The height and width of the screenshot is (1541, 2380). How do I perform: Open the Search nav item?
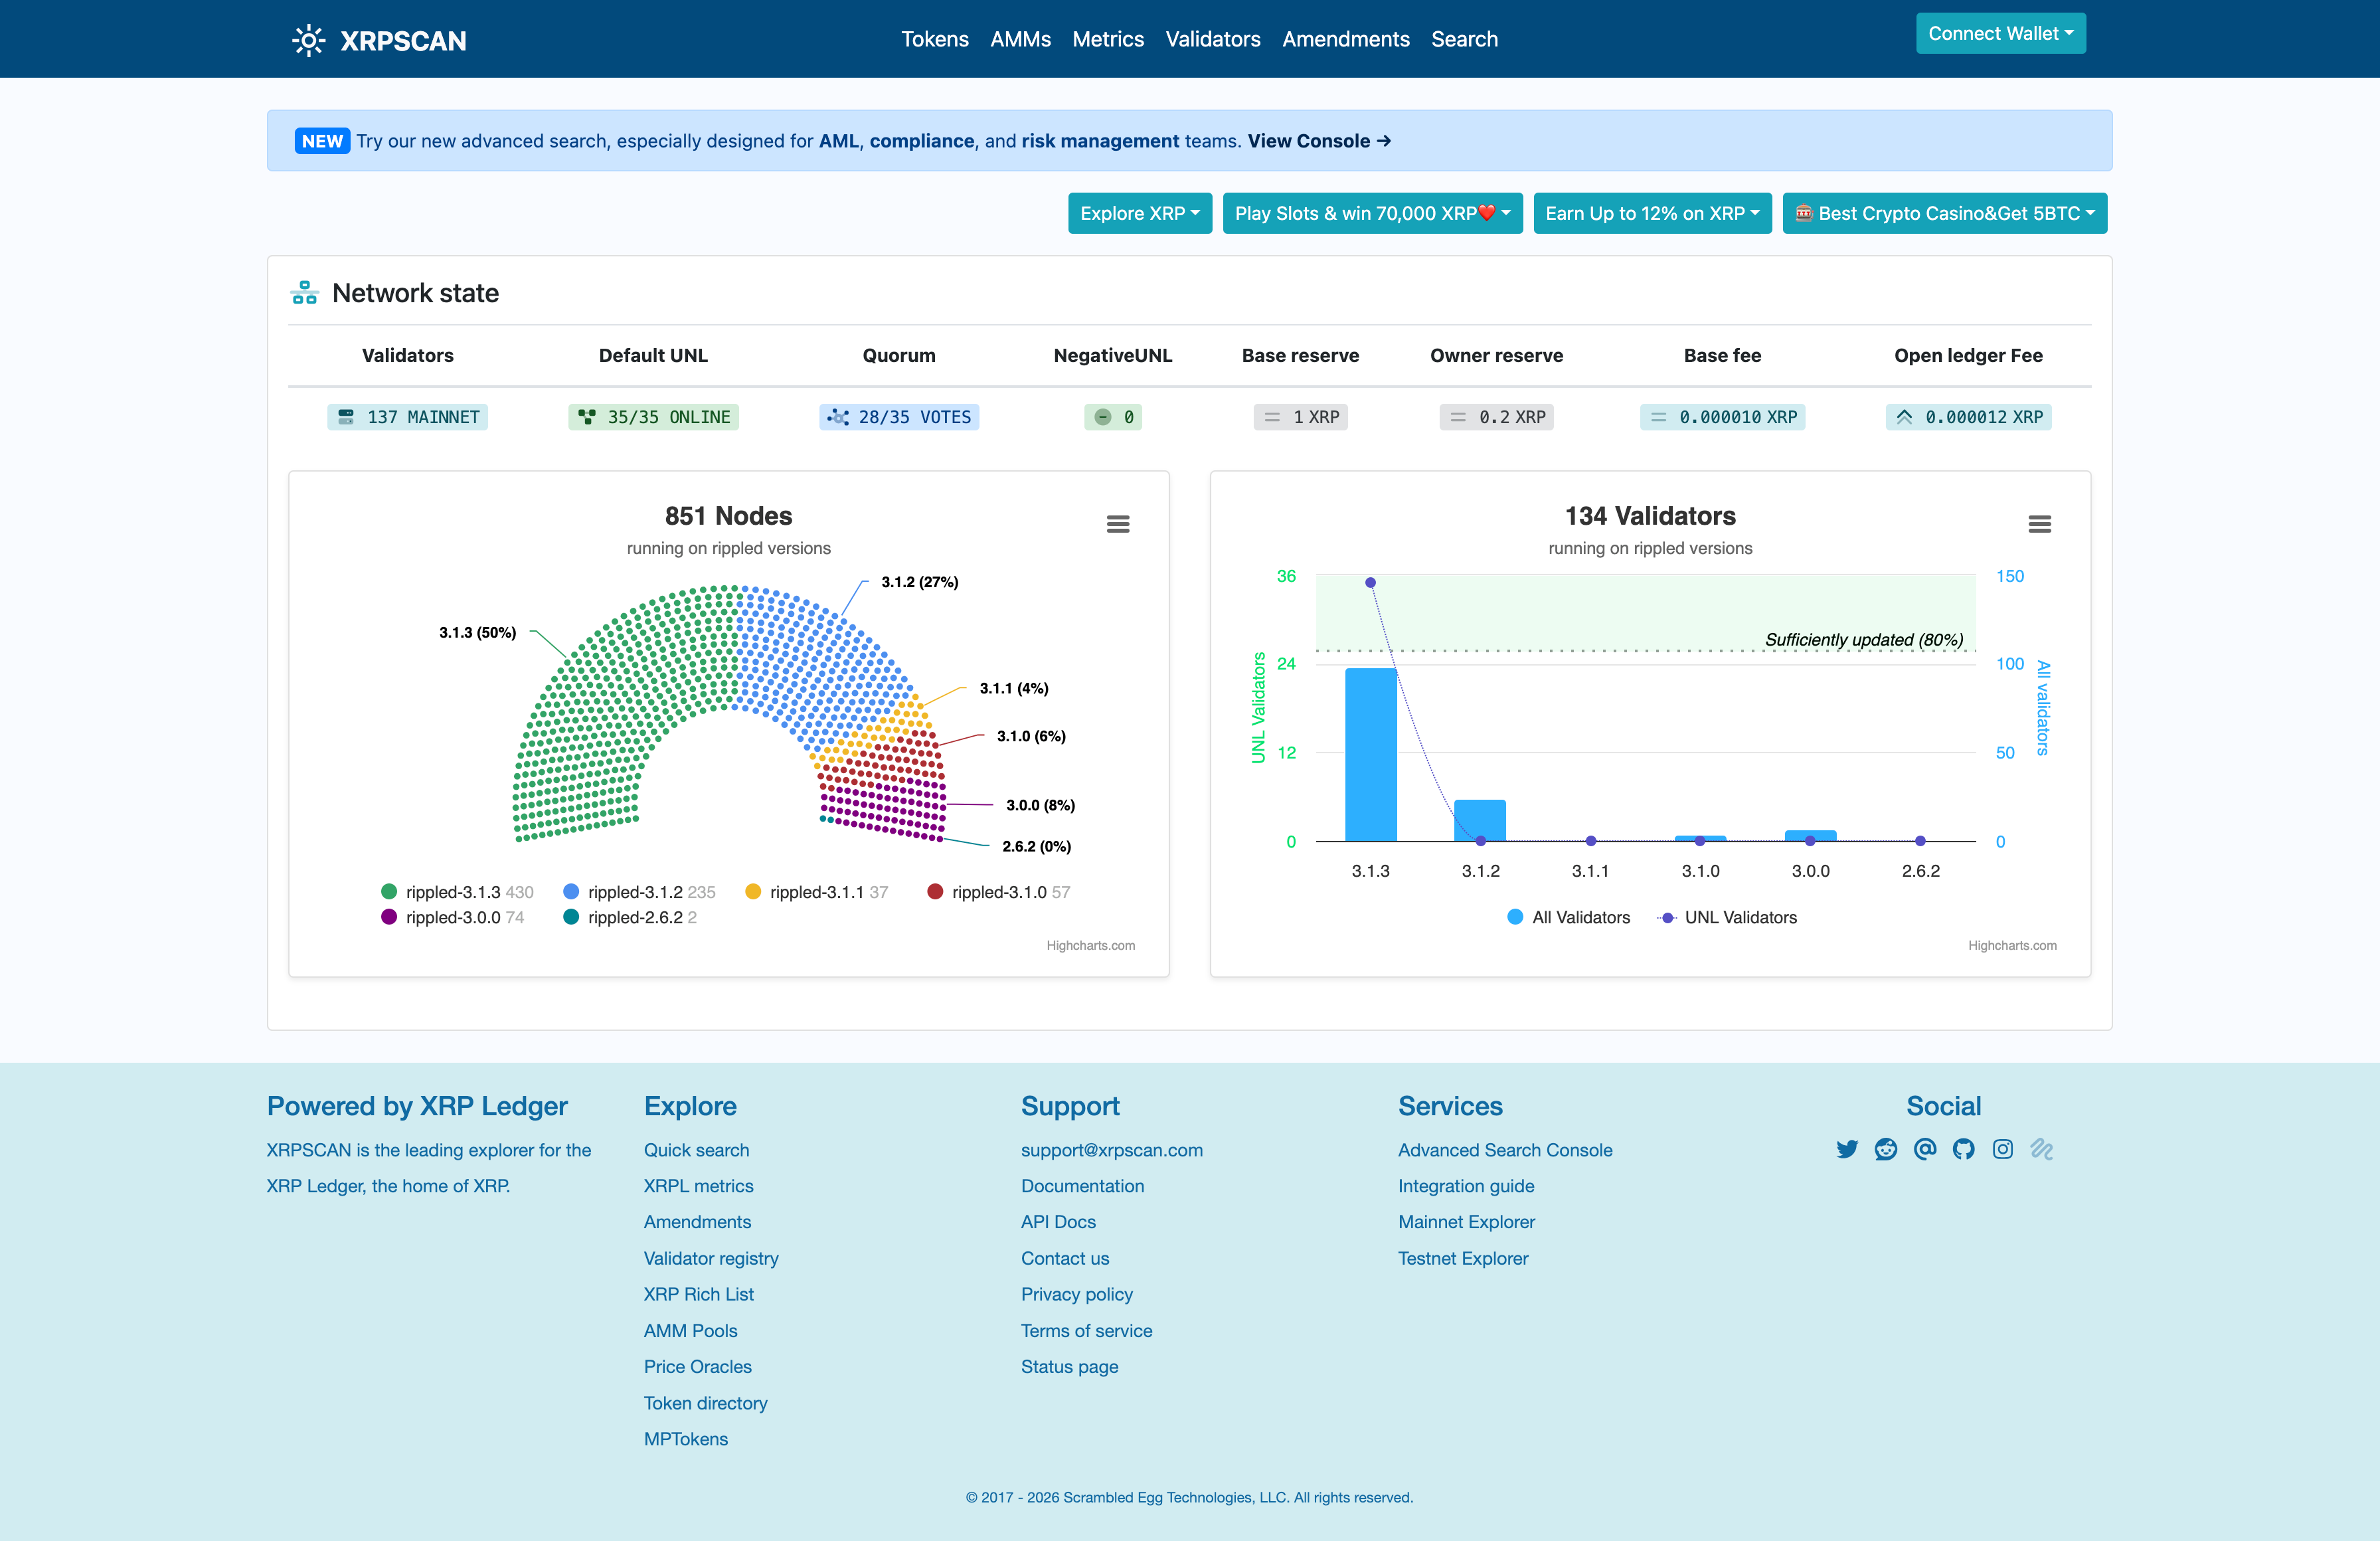coord(1464,39)
